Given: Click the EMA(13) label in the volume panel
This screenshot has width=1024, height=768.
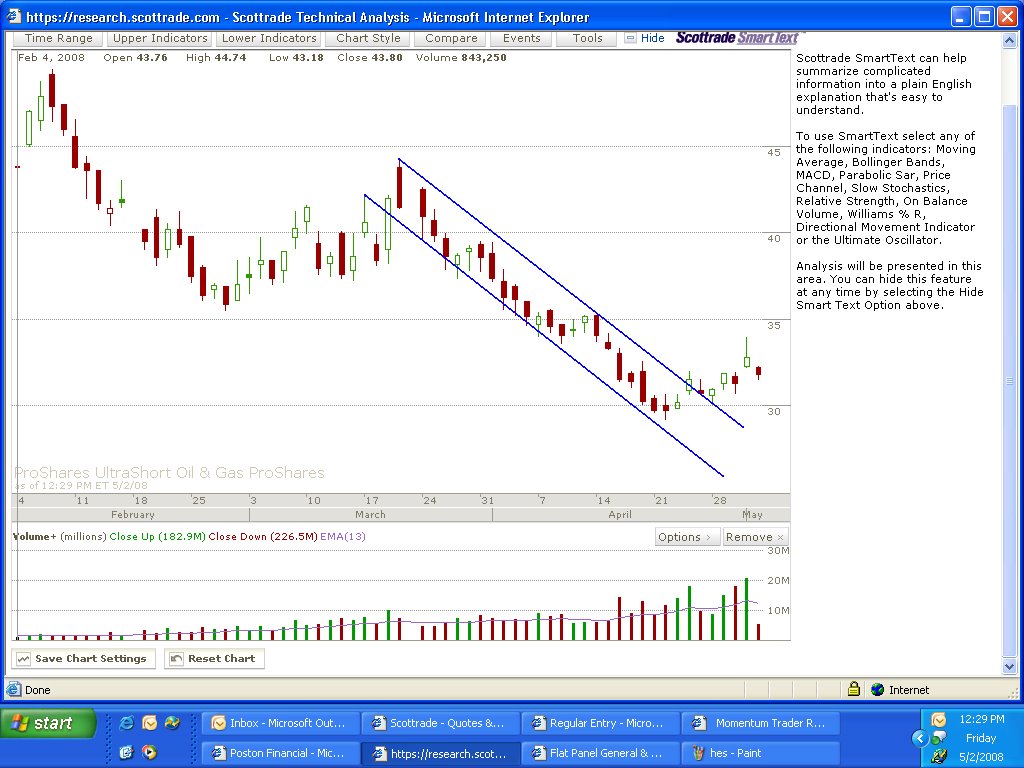Looking at the screenshot, I should 343,536.
